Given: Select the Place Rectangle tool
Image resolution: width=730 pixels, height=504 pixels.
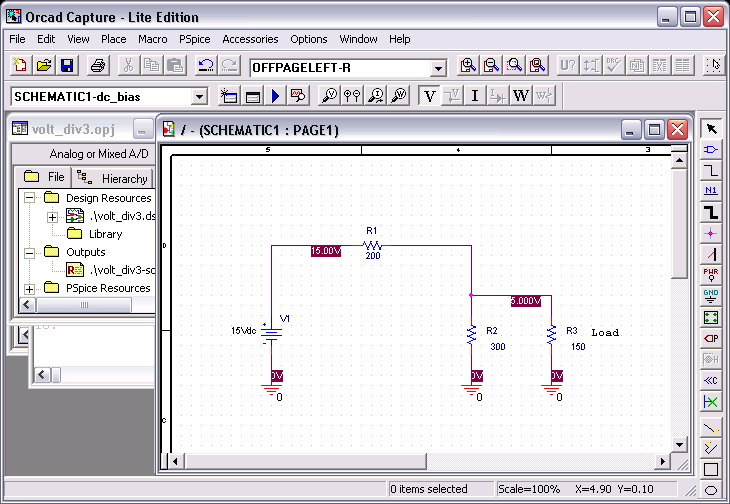Looking at the screenshot, I should (711, 470).
